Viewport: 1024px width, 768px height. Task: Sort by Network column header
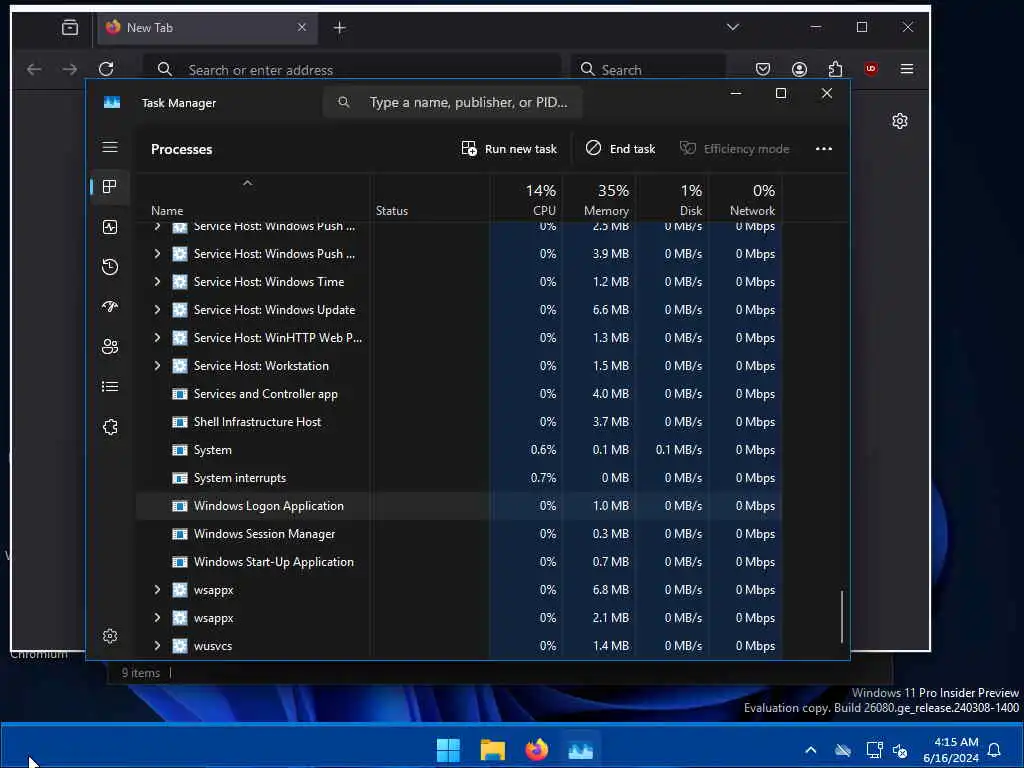point(745,199)
